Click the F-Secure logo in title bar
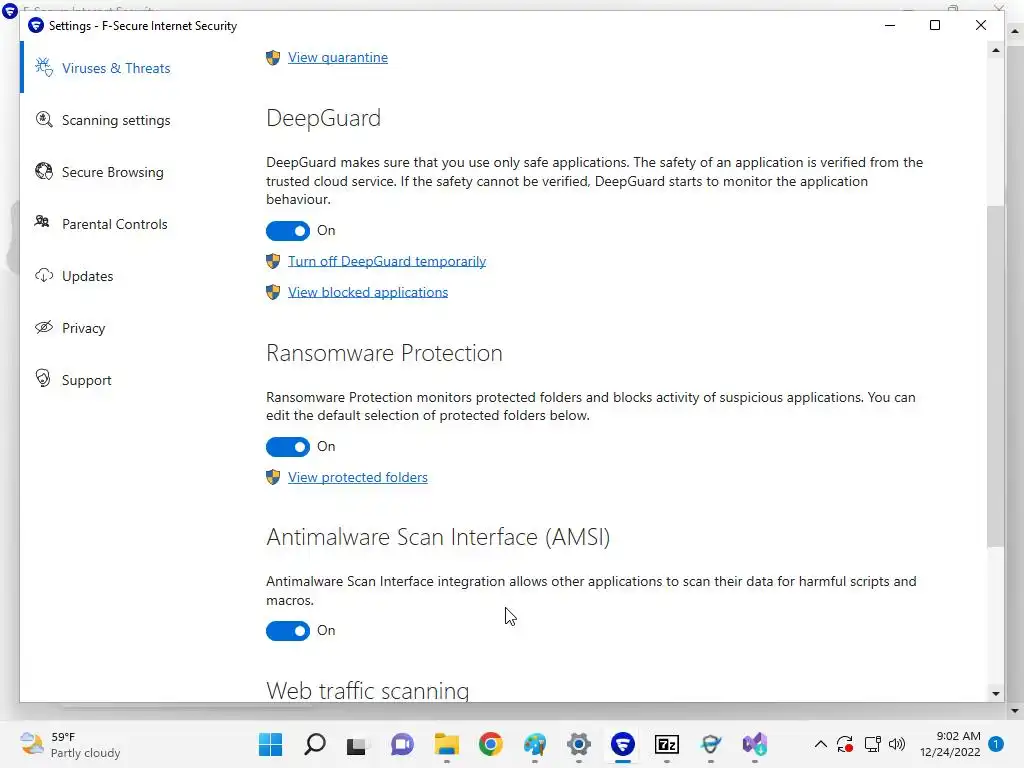 click(36, 25)
